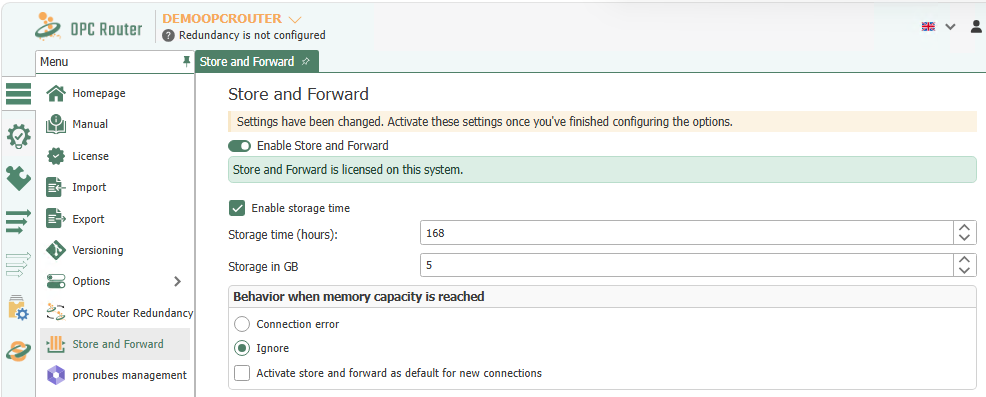Click the 'Store and Forward' page heading
Screen dimensions: 986x397
point(298,94)
